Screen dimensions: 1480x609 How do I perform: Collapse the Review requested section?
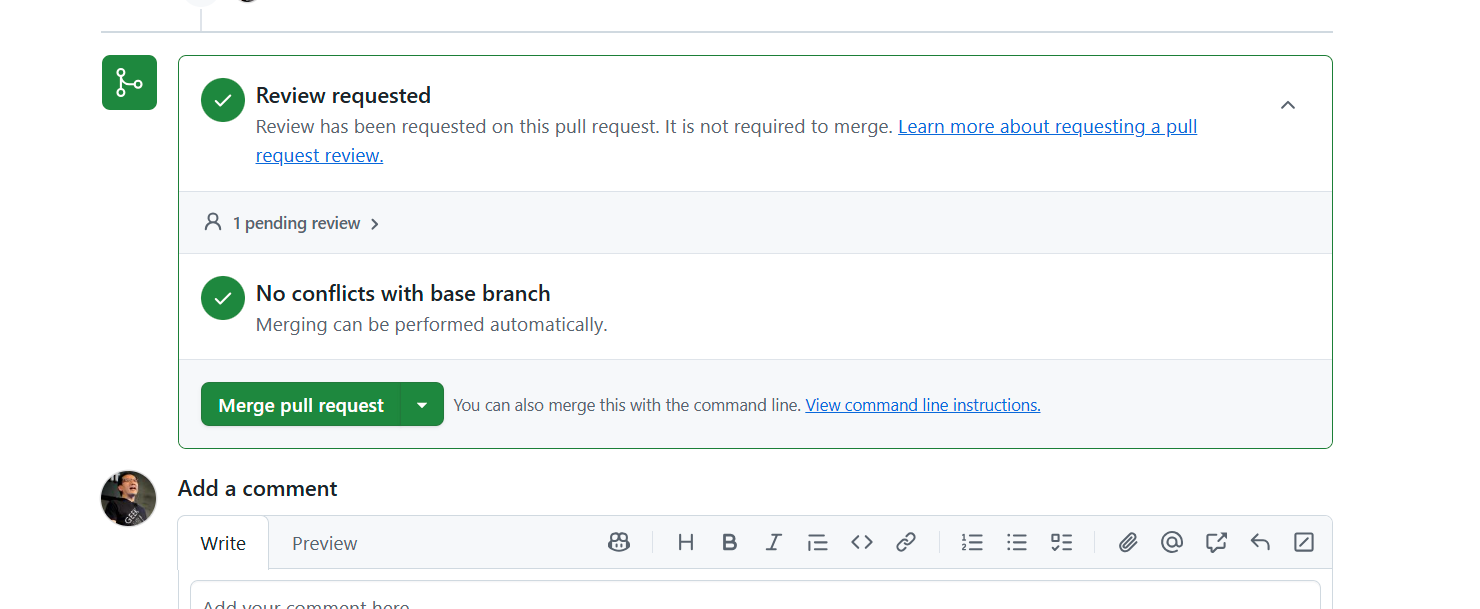tap(1288, 104)
